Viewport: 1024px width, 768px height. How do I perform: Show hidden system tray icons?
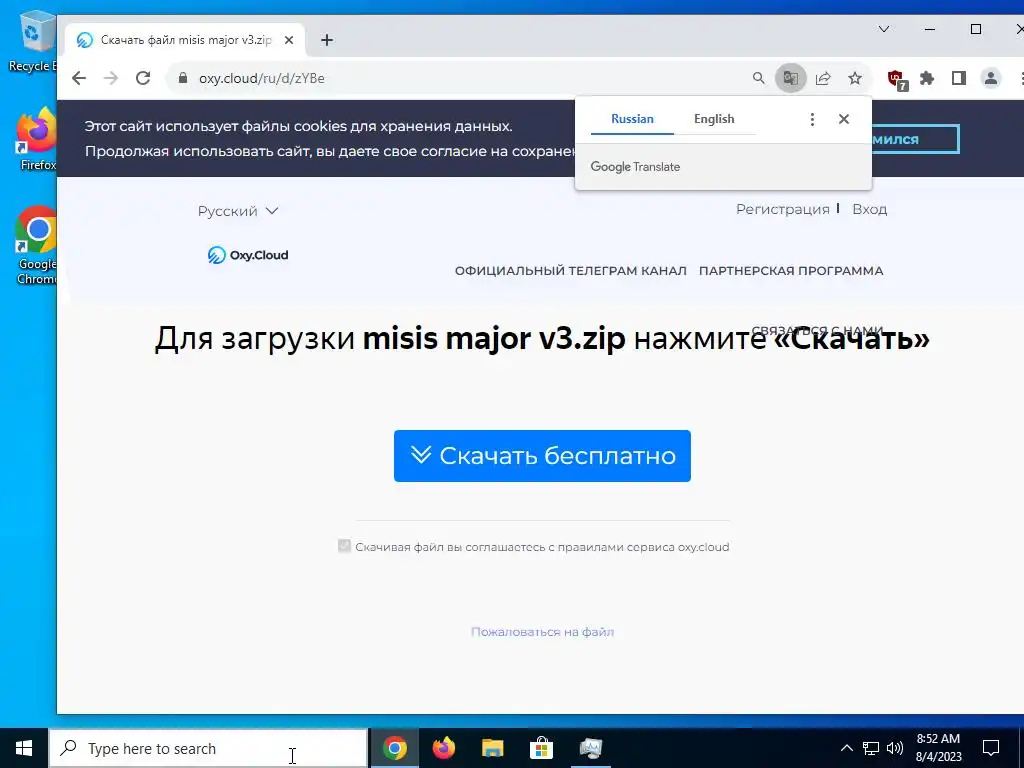pos(846,748)
